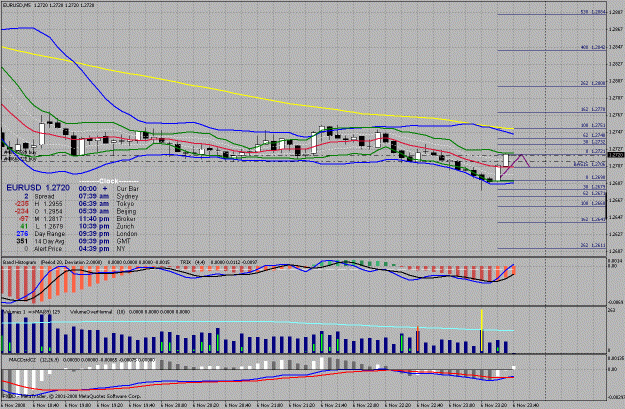Image resolution: width=625 pixels, height=409 pixels.
Task: Select the yellow long moving average line
Action: [255, 97]
